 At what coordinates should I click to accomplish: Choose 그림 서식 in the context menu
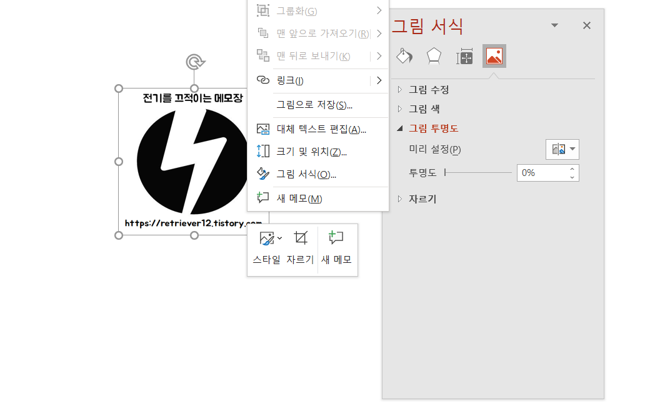click(318, 174)
